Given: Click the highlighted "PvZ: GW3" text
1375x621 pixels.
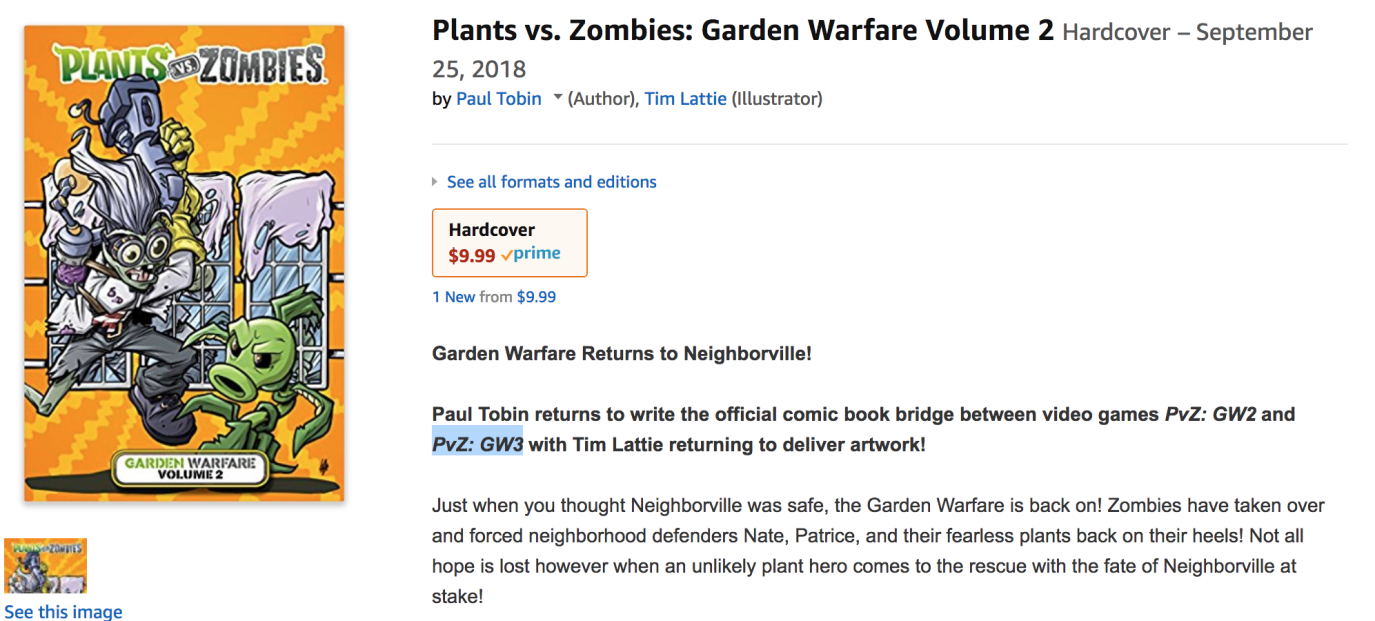Looking at the screenshot, I should pyautogui.click(x=477, y=444).
